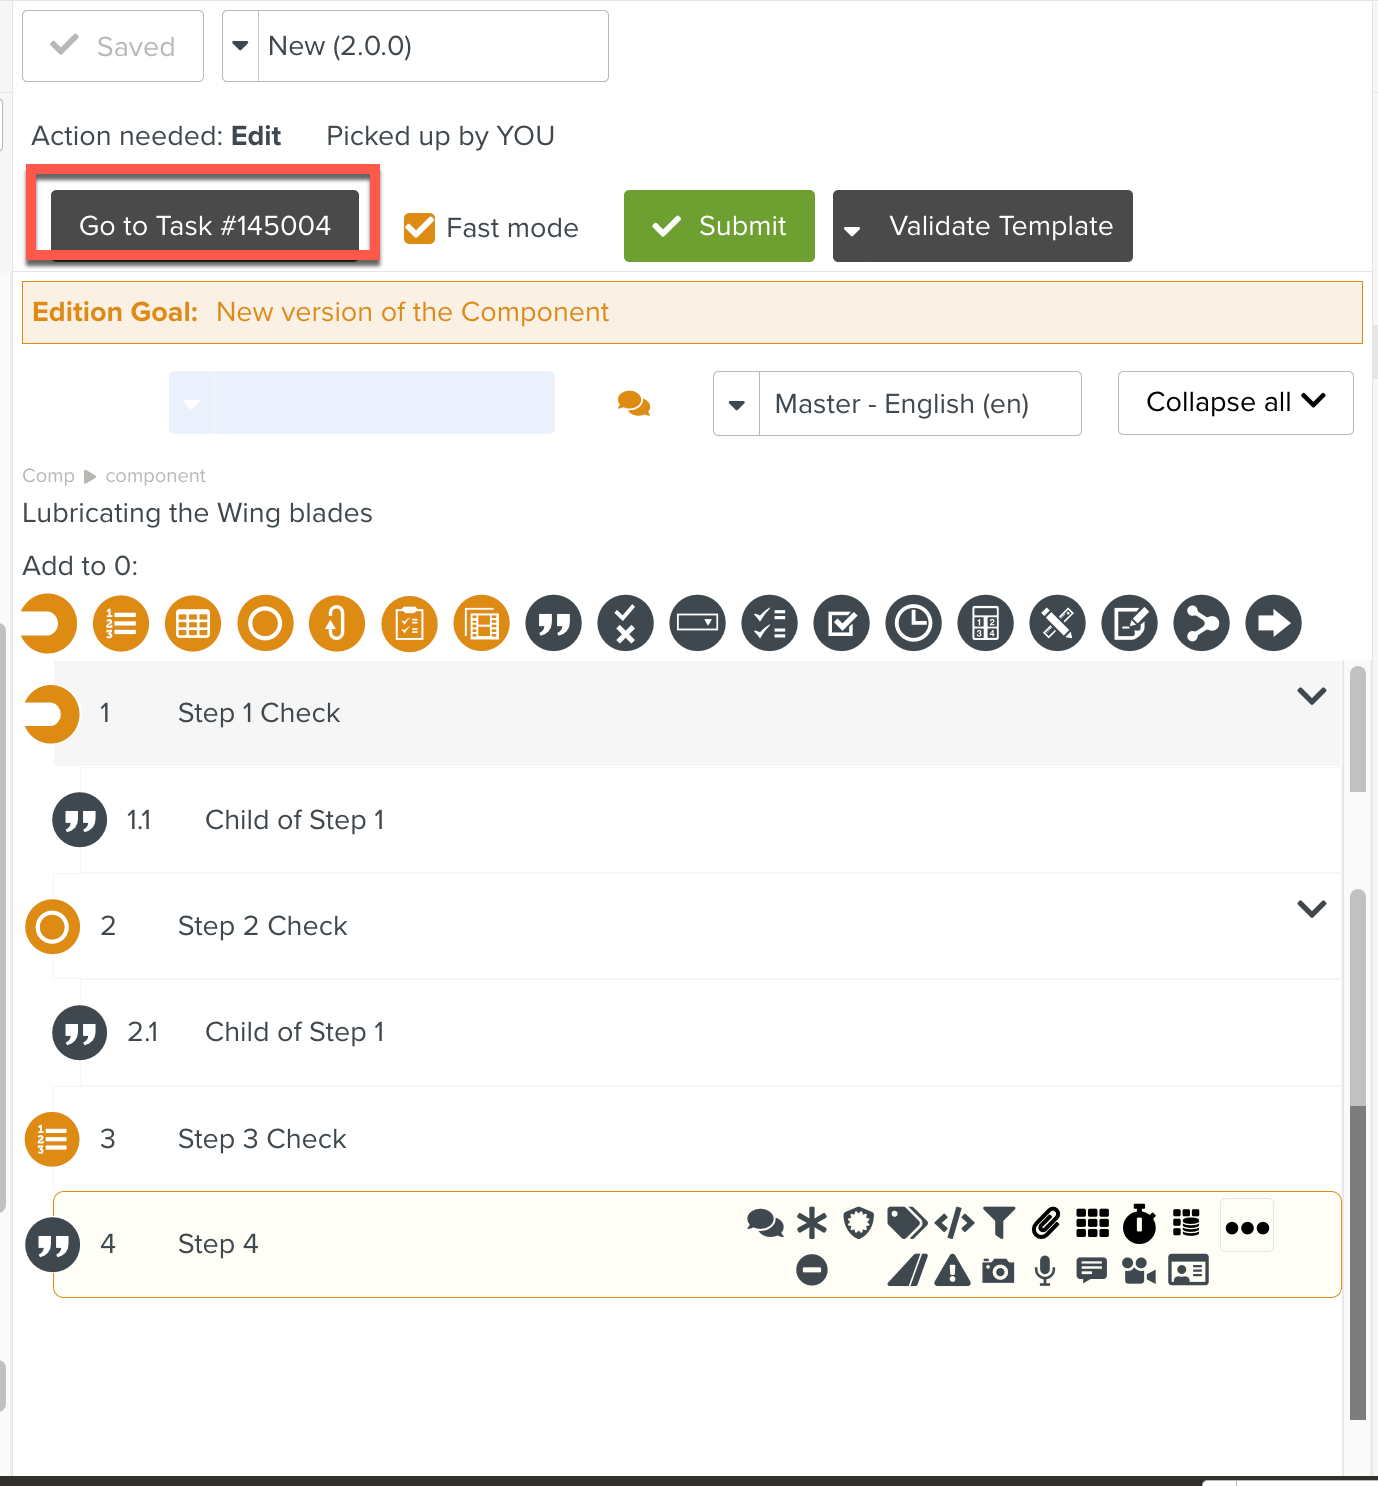Click the stopwatch timer icon on Step 4
This screenshot has width=1378, height=1486.
pyautogui.click(x=1139, y=1223)
